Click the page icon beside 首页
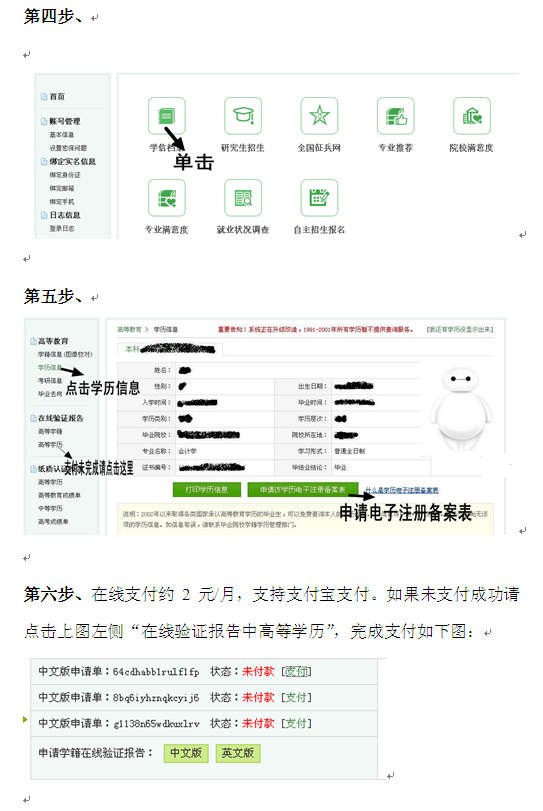543x811 pixels. (x=44, y=97)
